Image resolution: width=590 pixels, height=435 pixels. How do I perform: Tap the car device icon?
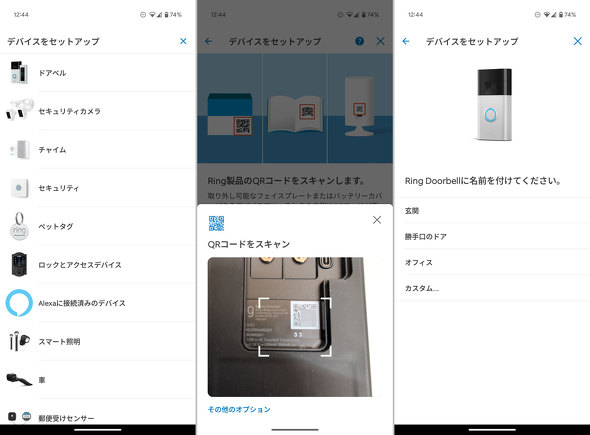point(19,379)
